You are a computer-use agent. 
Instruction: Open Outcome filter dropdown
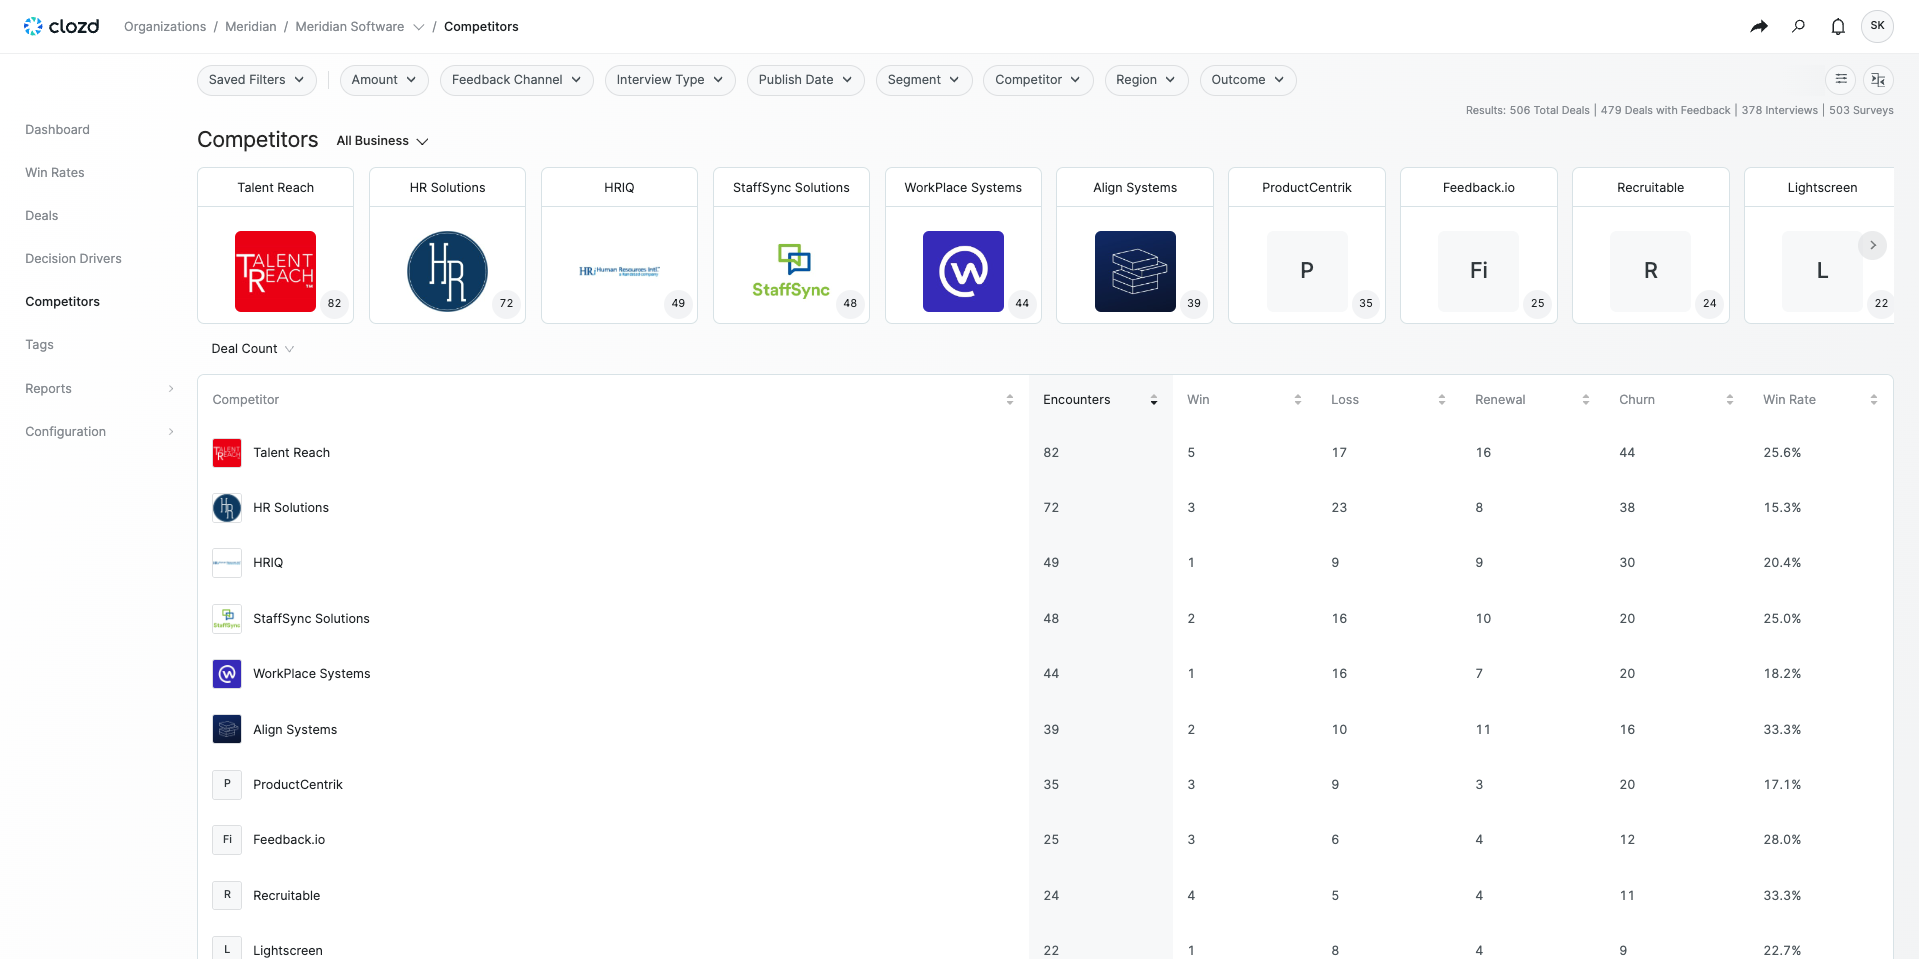1248,80
